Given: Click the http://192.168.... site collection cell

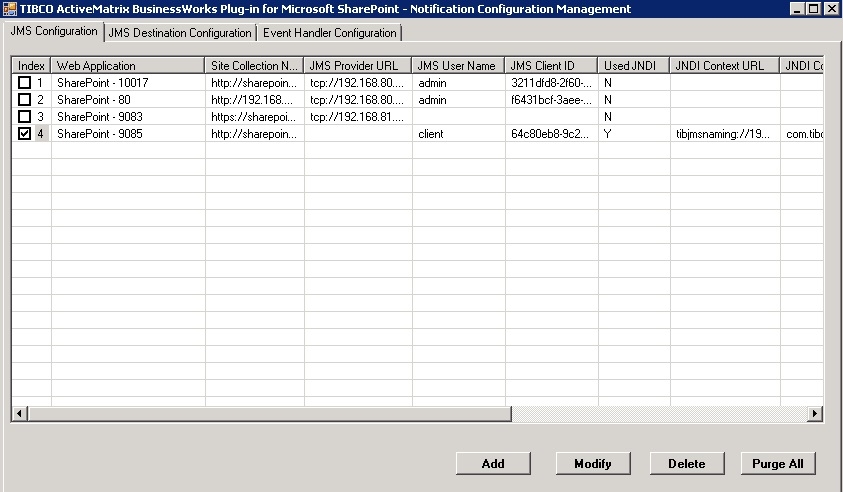Looking at the screenshot, I should point(254,99).
